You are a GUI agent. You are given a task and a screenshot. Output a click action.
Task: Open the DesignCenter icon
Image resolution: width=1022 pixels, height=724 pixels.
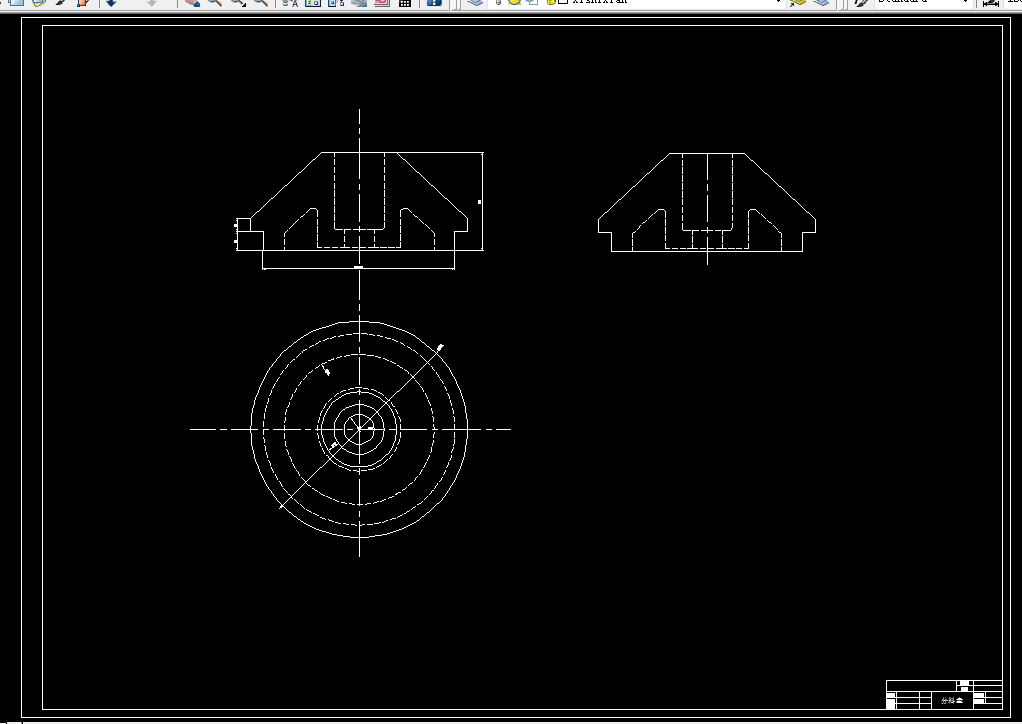313,3
